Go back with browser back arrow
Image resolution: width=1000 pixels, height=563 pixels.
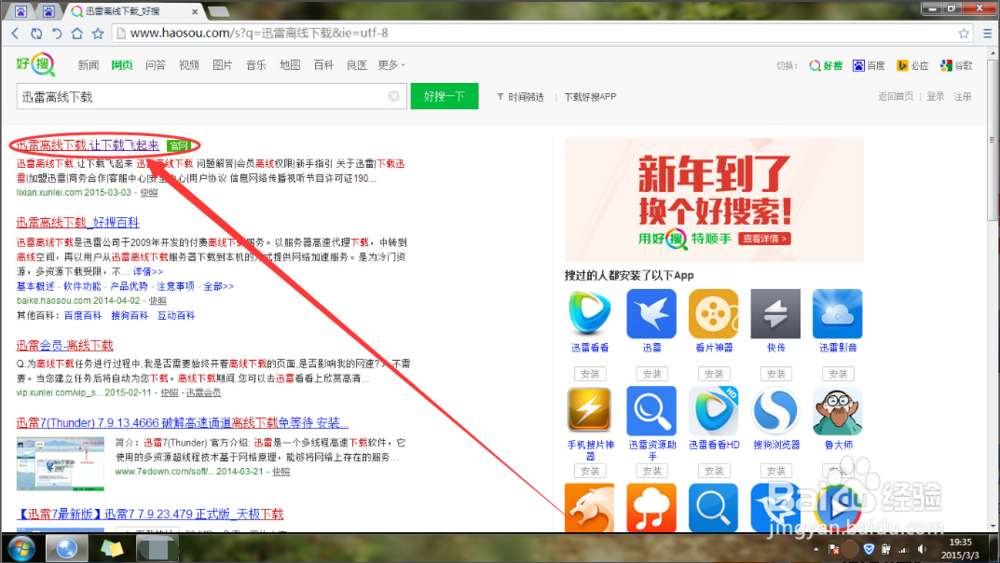point(16,33)
